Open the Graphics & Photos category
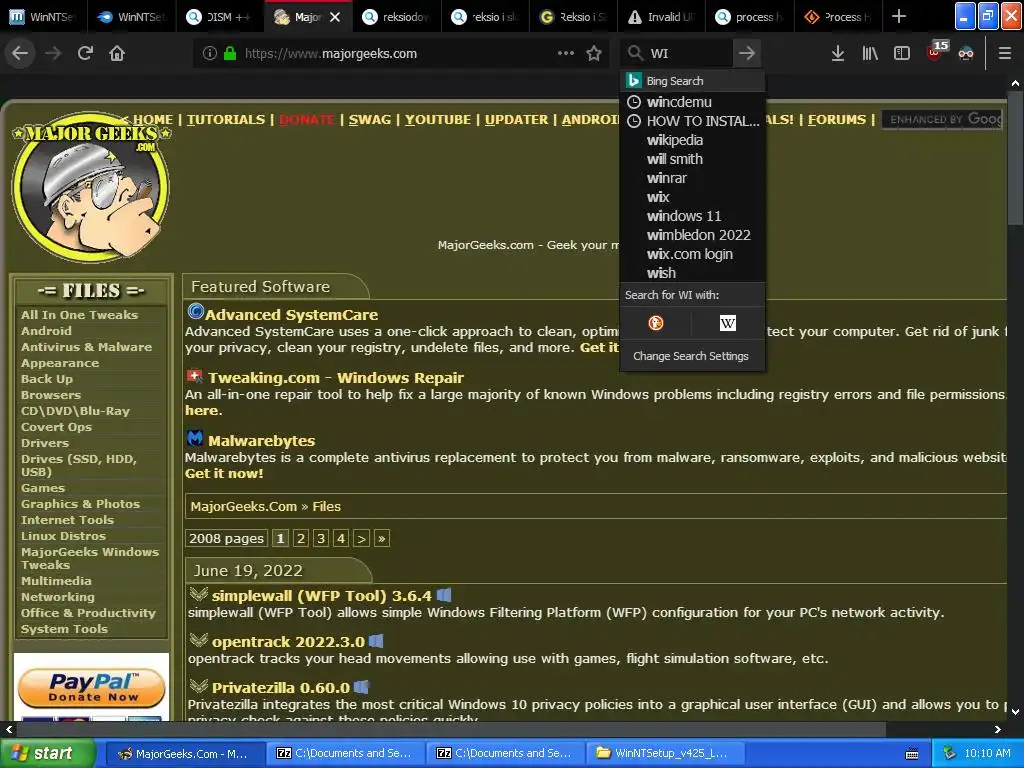This screenshot has height=768, width=1024. tap(80, 504)
